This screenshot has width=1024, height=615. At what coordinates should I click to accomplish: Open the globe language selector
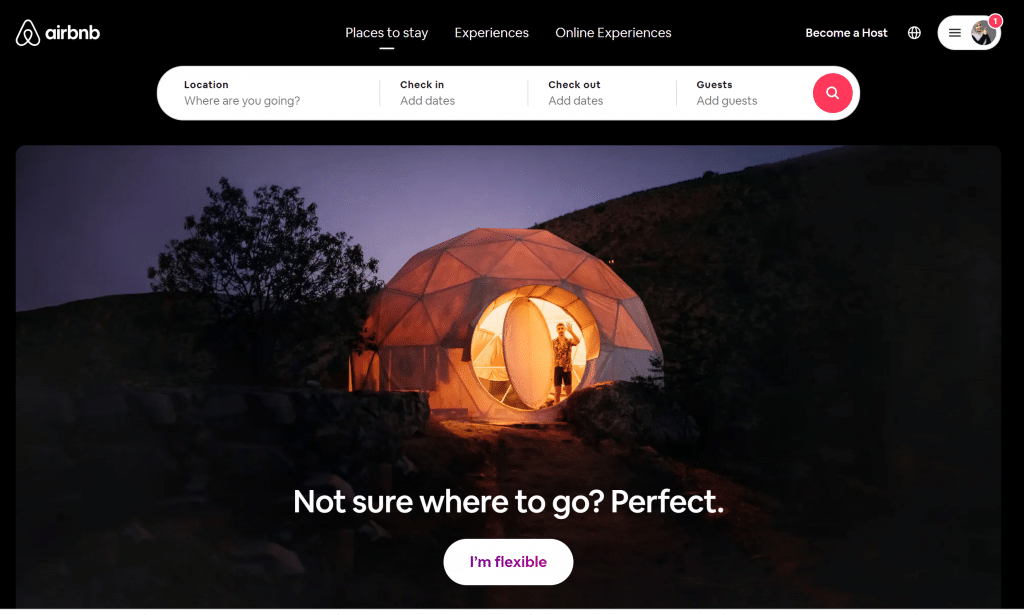[x=914, y=33]
